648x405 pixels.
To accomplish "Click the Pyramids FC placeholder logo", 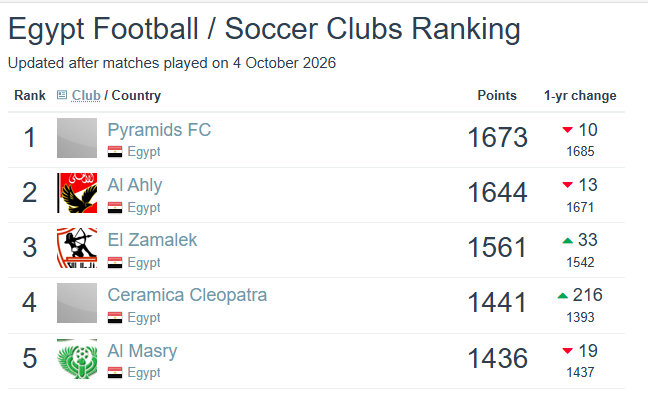I will [x=77, y=138].
